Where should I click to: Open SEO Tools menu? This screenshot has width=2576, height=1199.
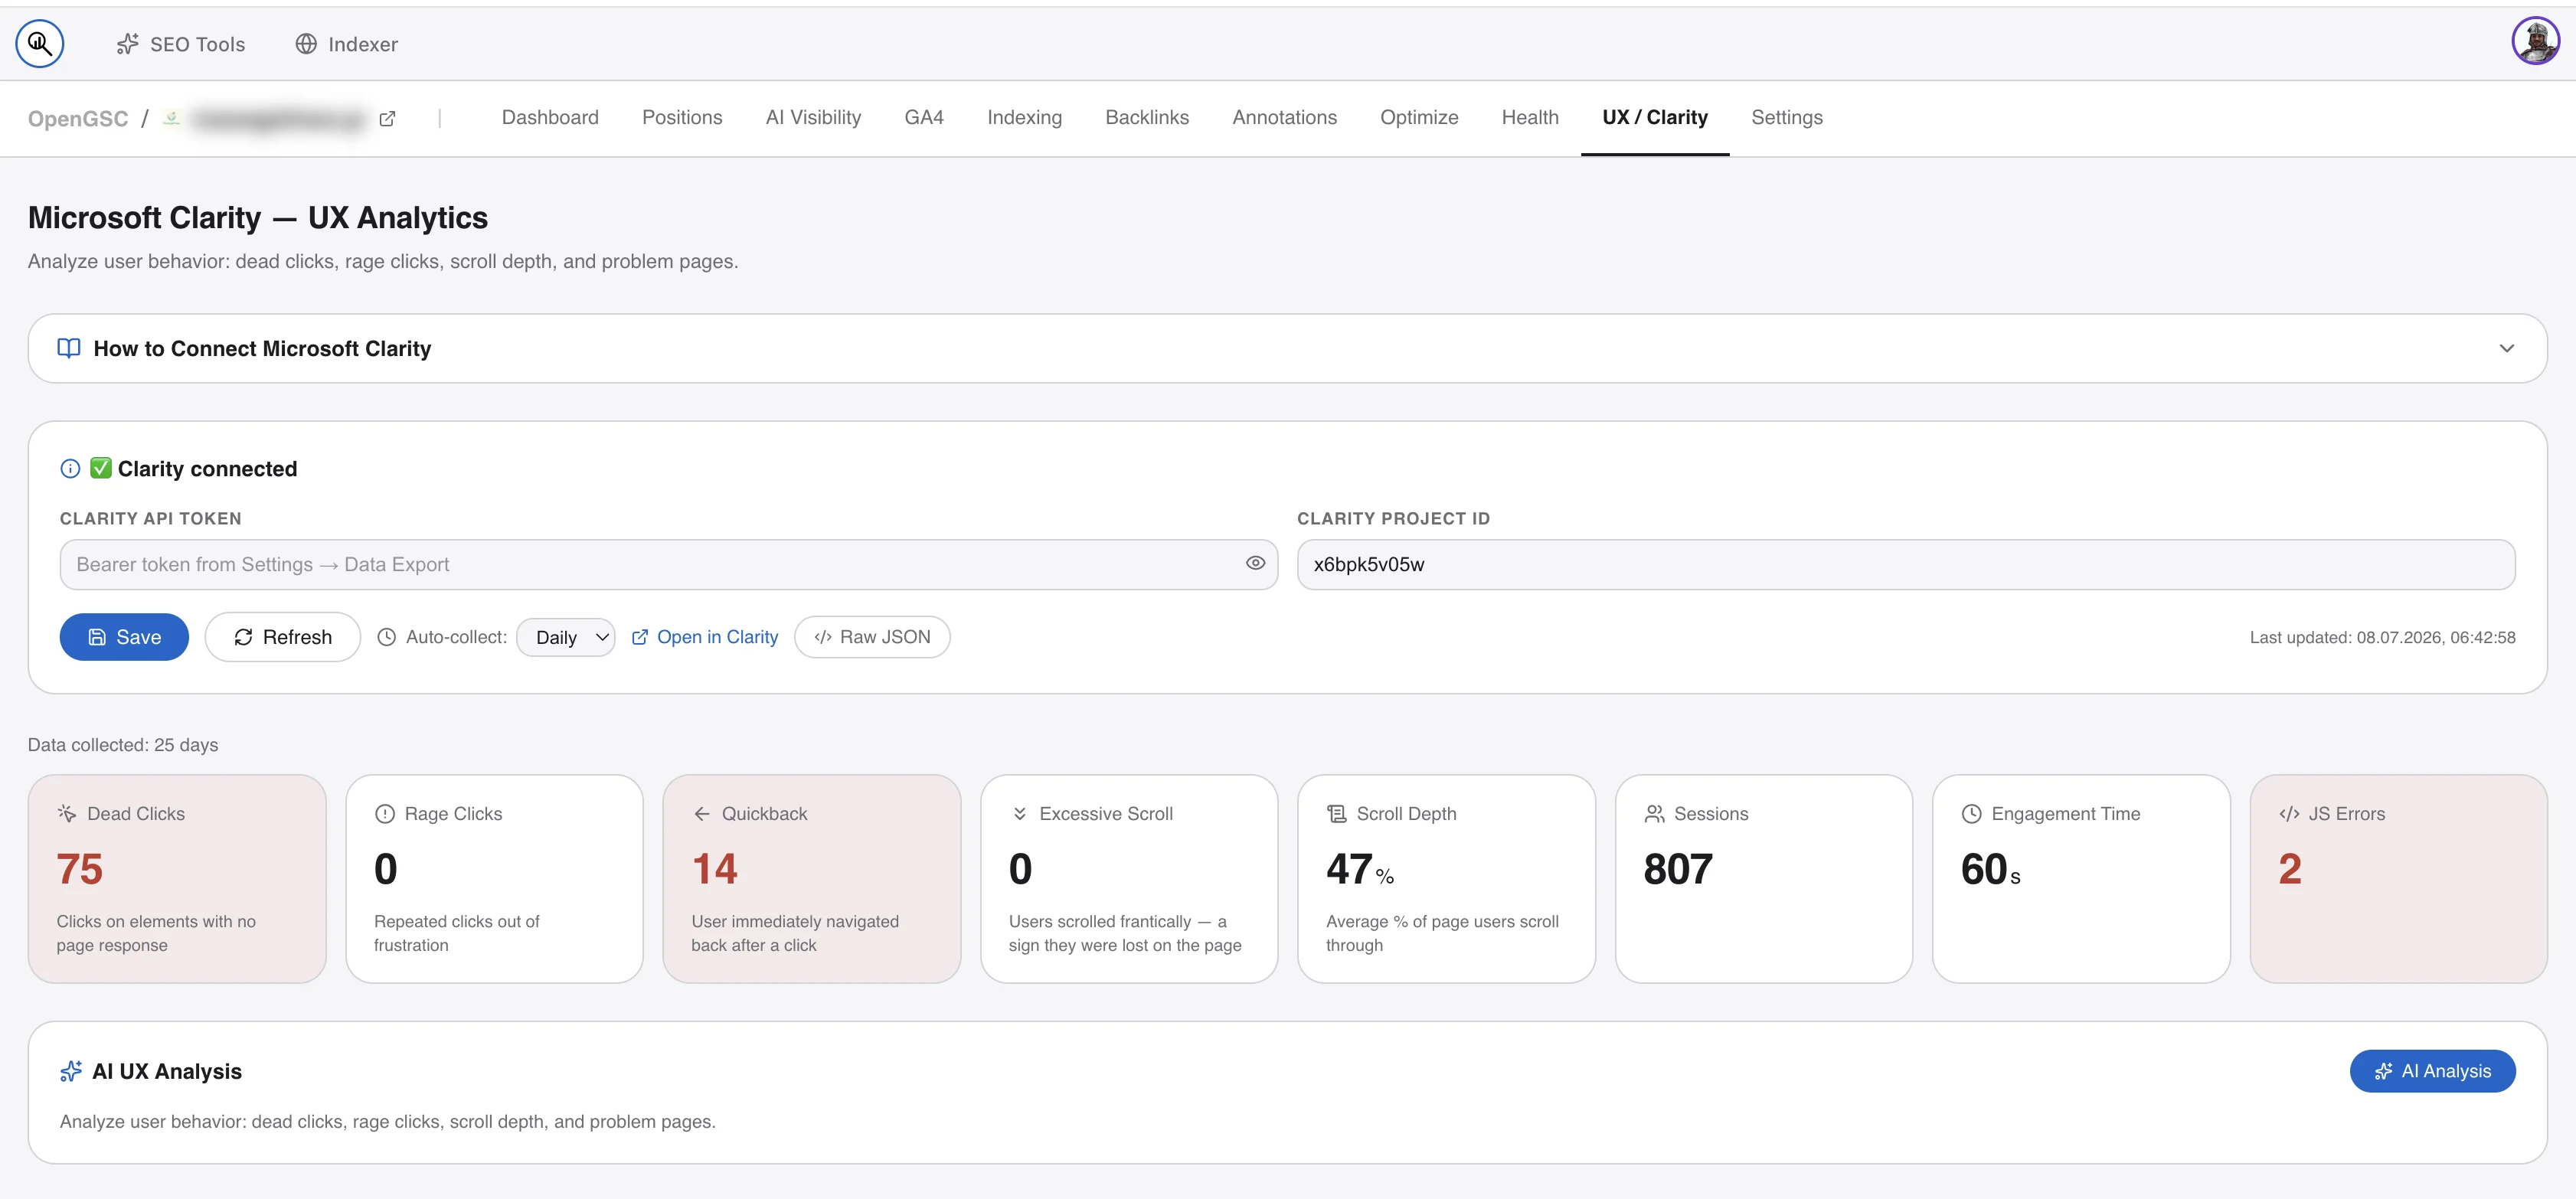(x=181, y=44)
